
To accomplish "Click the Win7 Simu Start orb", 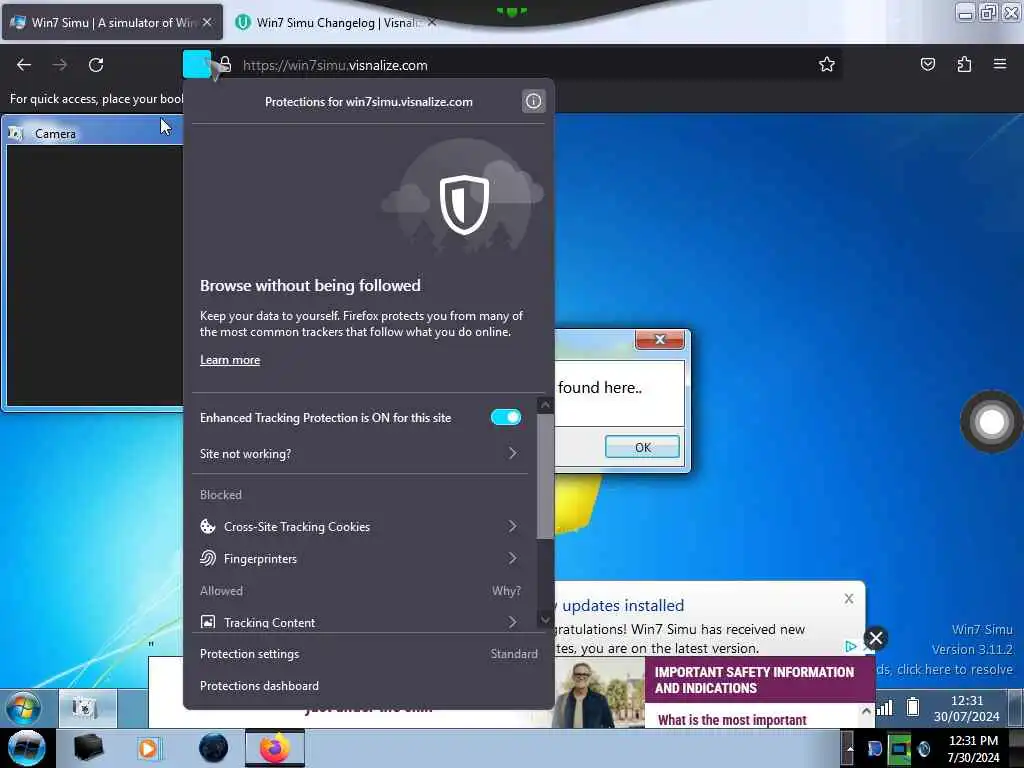I will (23, 708).
